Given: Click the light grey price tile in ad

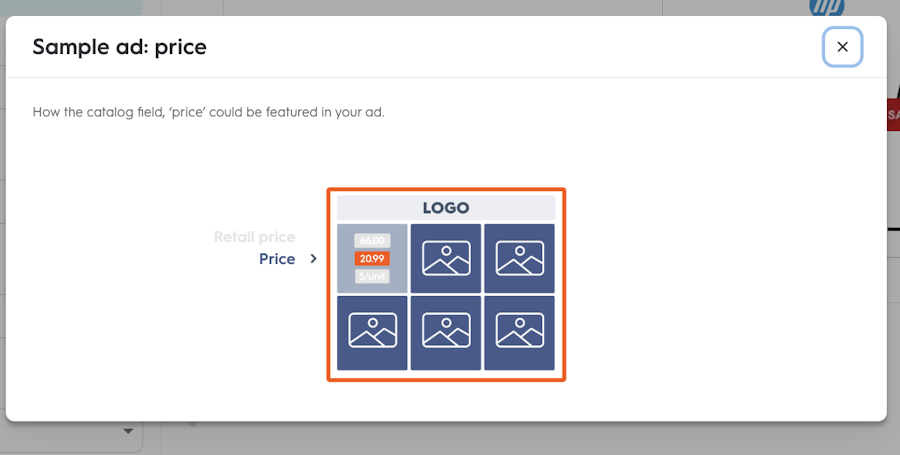Looking at the screenshot, I should 372,259.
